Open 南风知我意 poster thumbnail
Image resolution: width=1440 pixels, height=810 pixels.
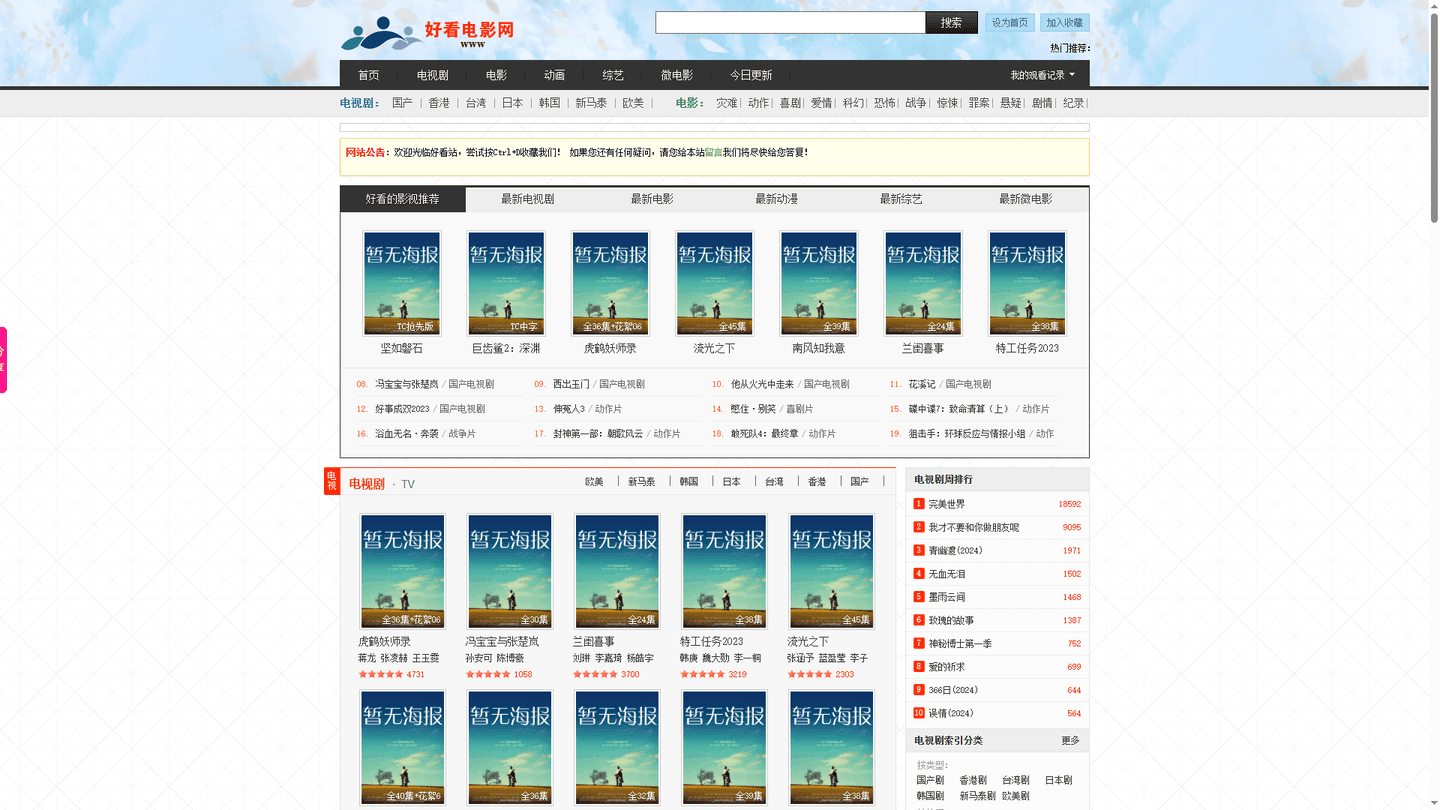coord(819,284)
